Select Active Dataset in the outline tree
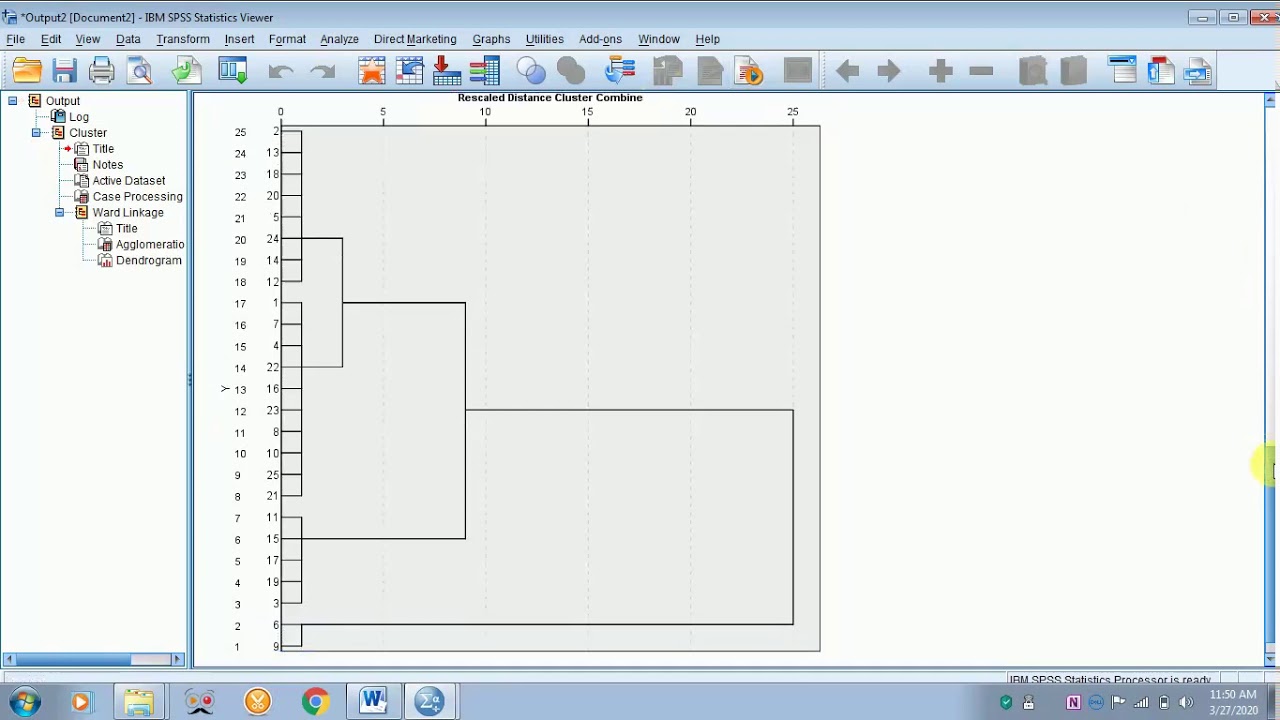This screenshot has height=720, width=1280. tap(129, 181)
